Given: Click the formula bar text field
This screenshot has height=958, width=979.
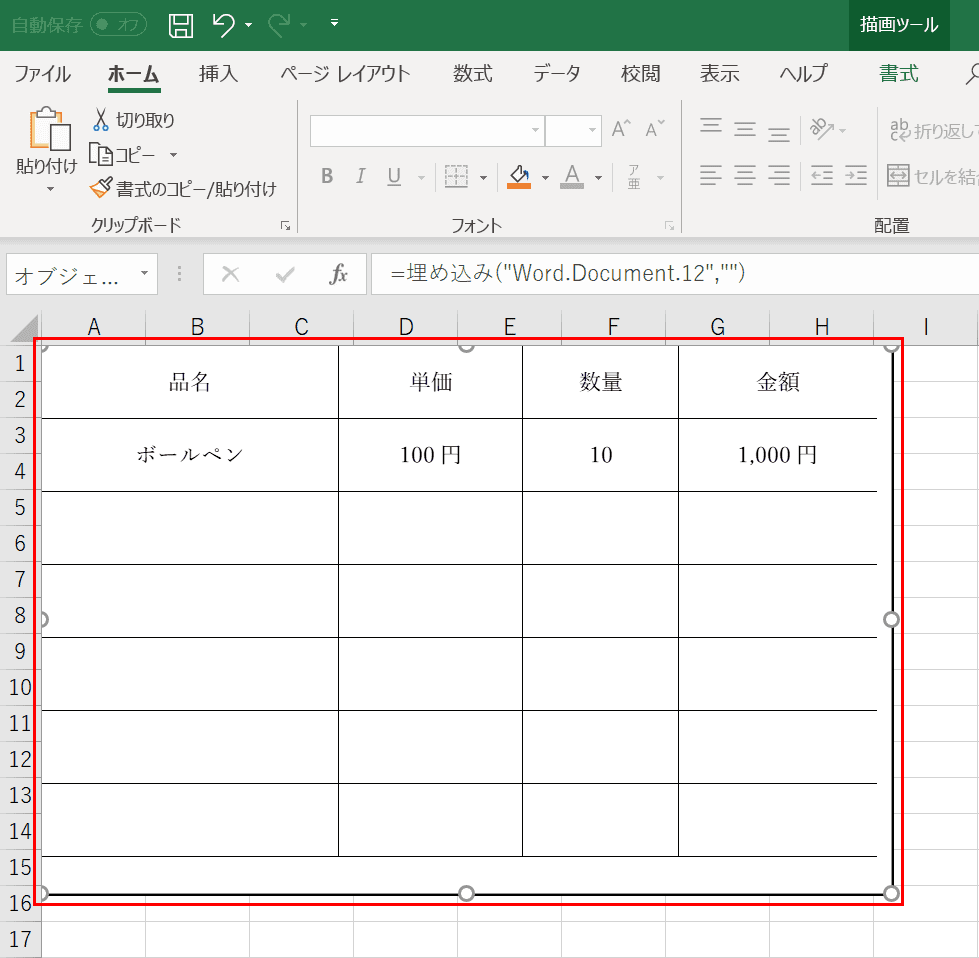Looking at the screenshot, I should 675,274.
